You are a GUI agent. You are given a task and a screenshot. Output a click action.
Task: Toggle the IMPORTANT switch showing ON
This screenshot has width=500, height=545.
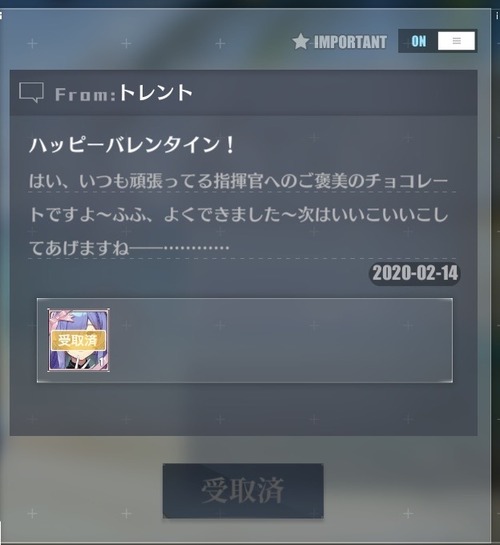(x=437, y=41)
